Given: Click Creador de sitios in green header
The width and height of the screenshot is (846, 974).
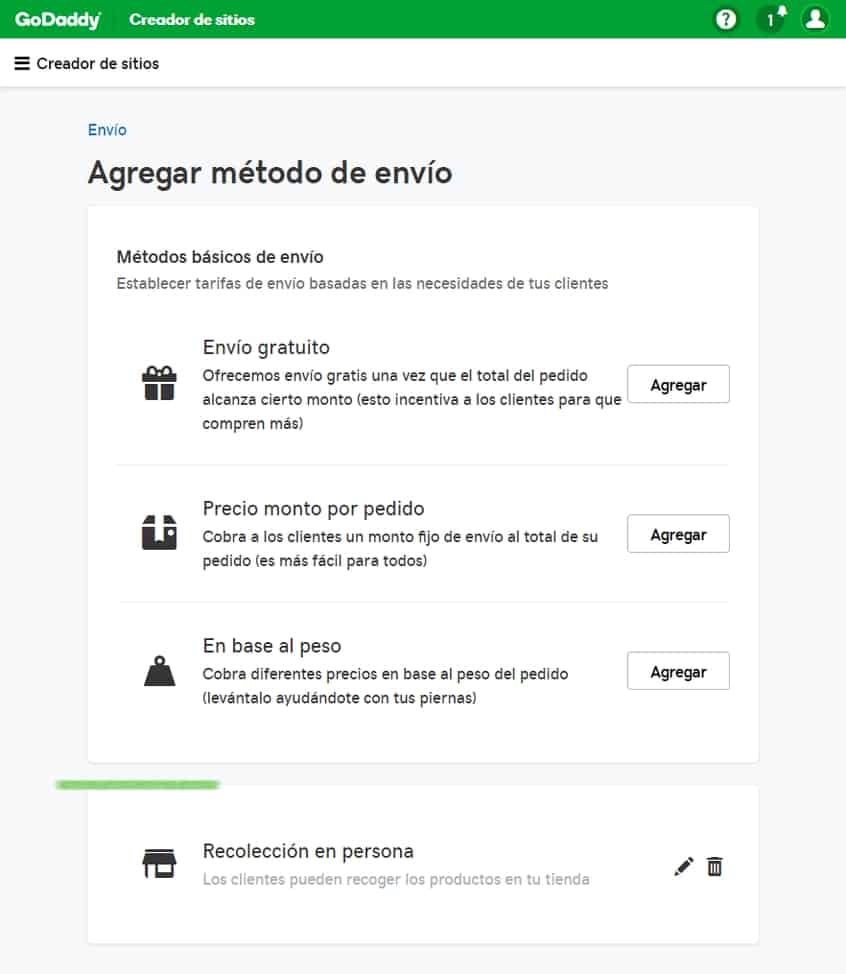Looking at the screenshot, I should point(192,20).
